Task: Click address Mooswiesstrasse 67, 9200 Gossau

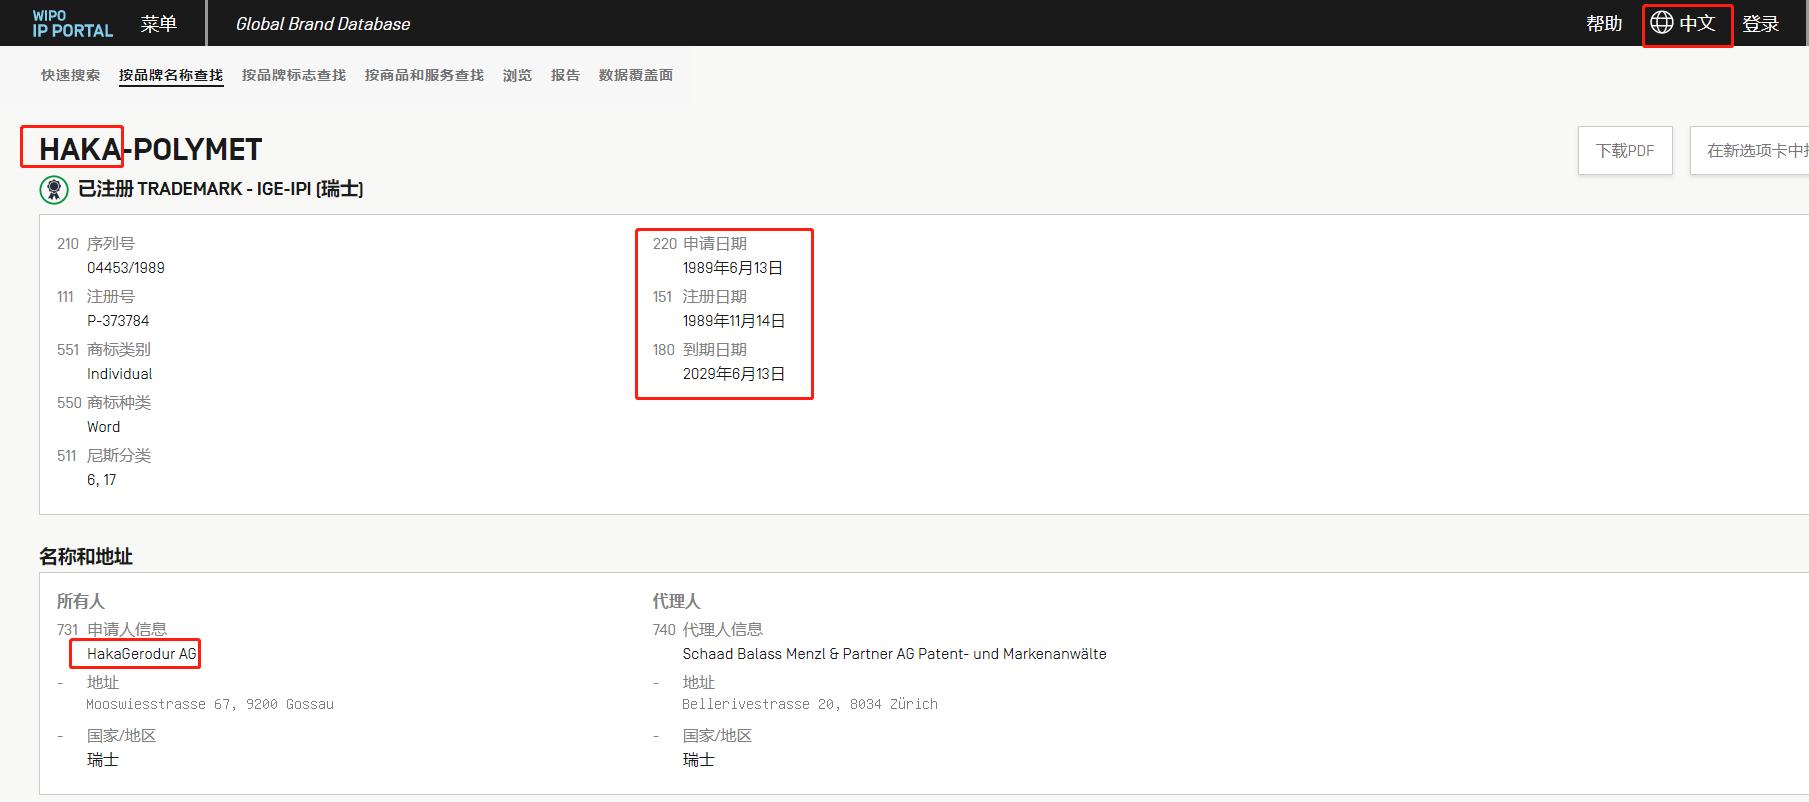Action: [x=210, y=704]
